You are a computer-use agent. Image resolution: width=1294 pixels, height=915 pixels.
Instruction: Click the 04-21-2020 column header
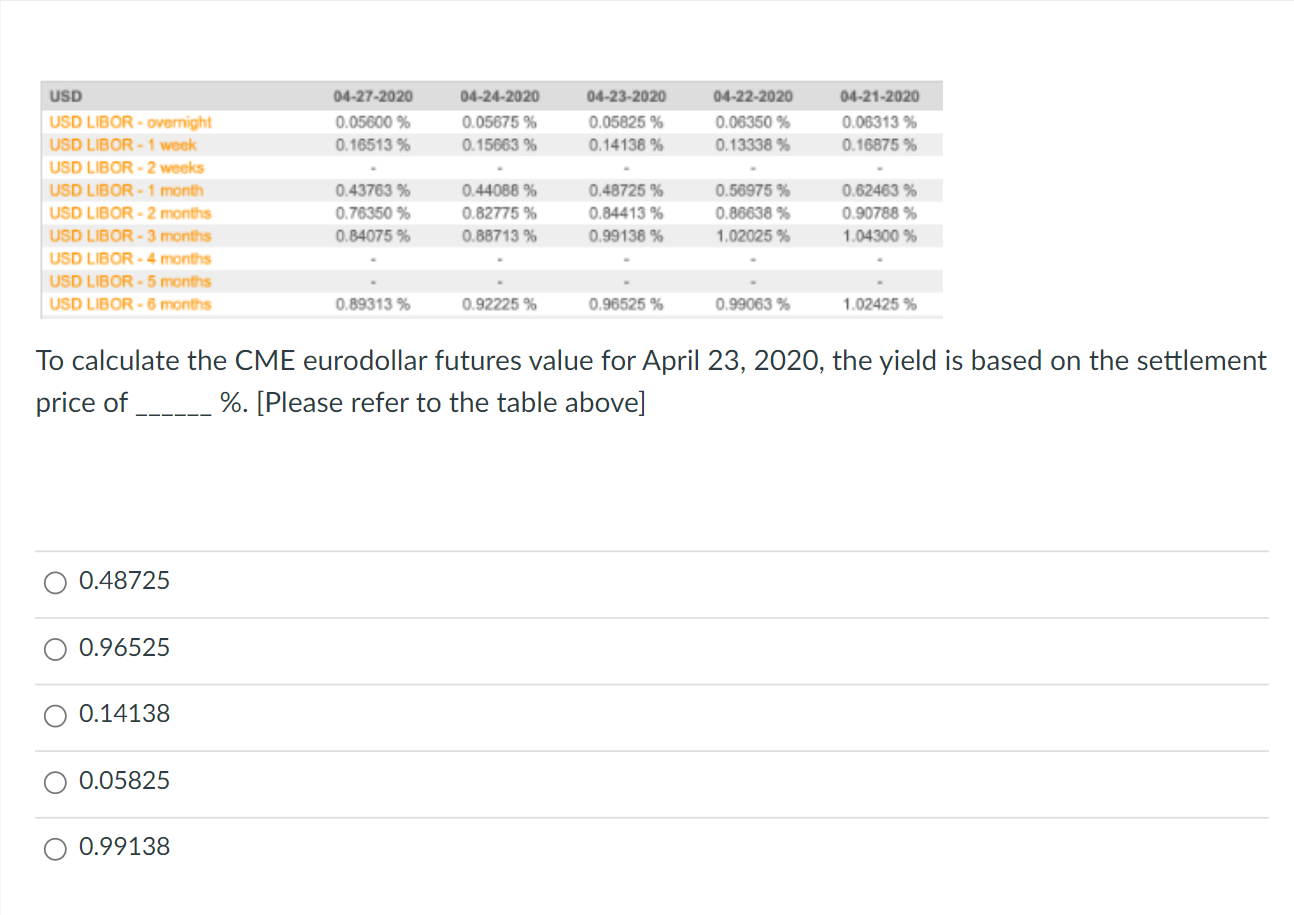(879, 97)
